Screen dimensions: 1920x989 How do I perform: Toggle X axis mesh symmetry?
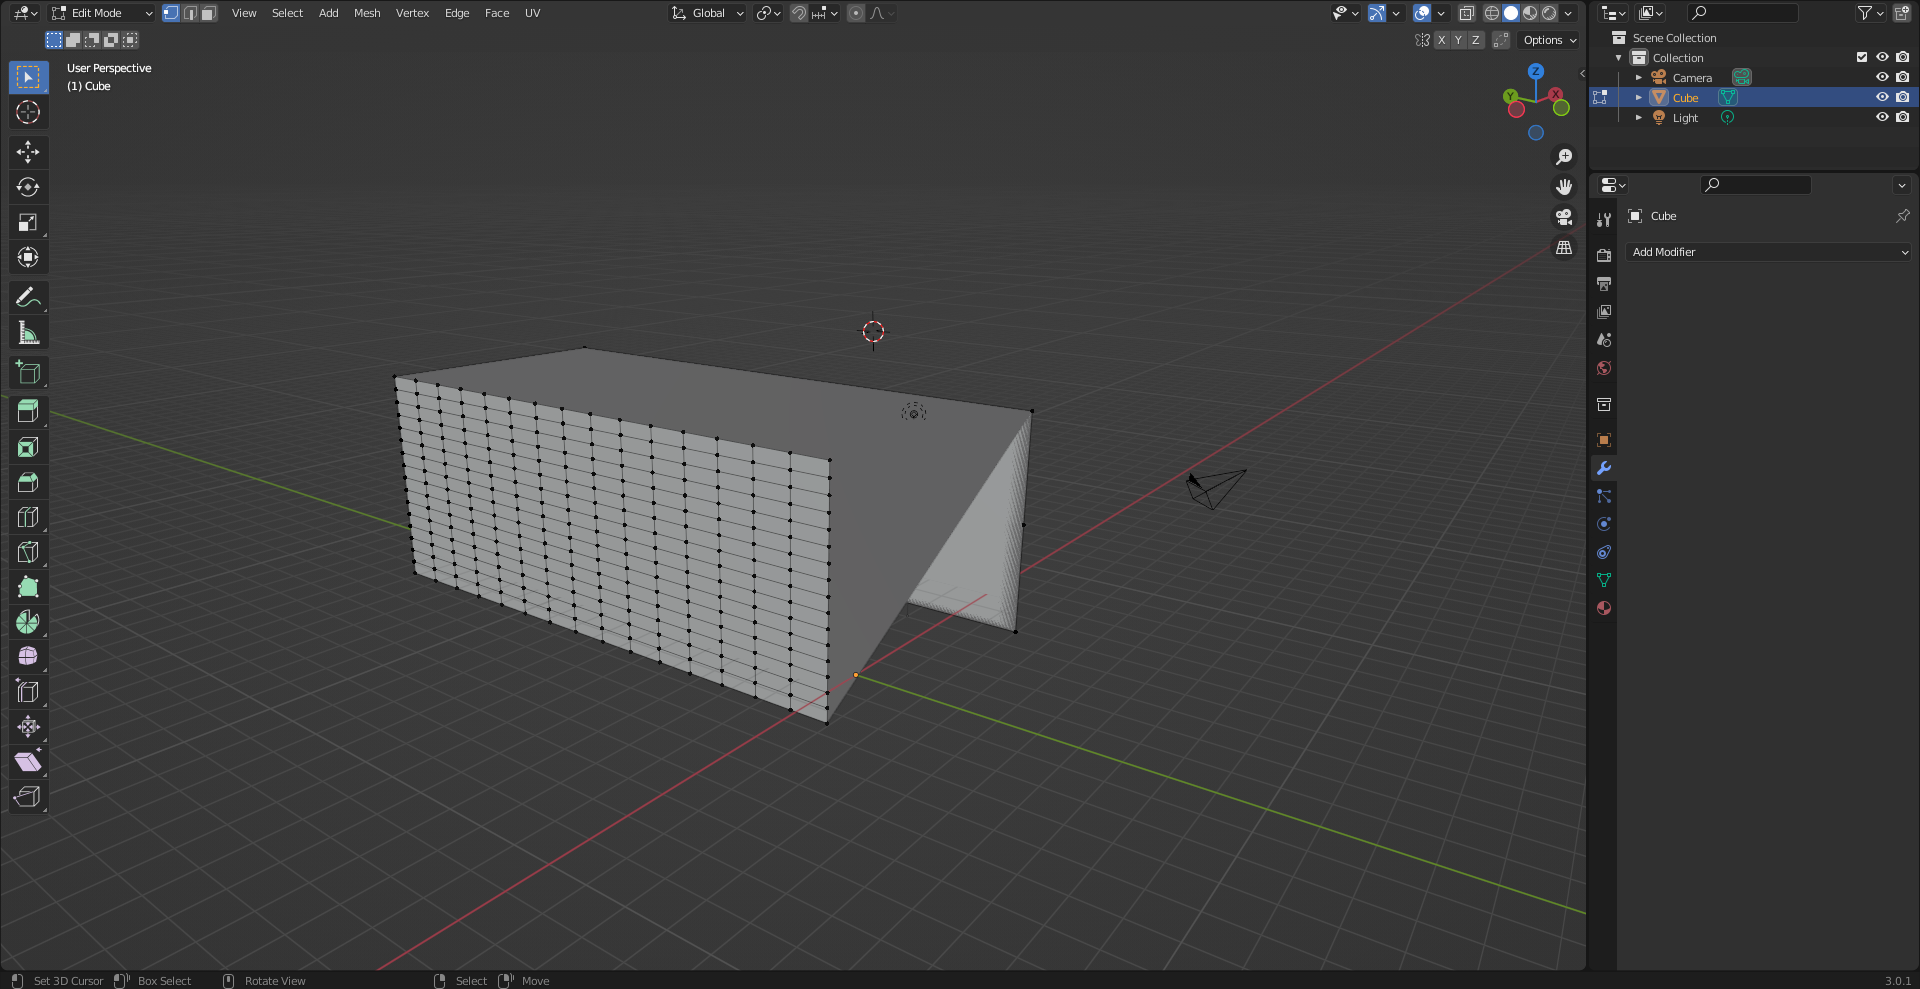(x=1441, y=40)
